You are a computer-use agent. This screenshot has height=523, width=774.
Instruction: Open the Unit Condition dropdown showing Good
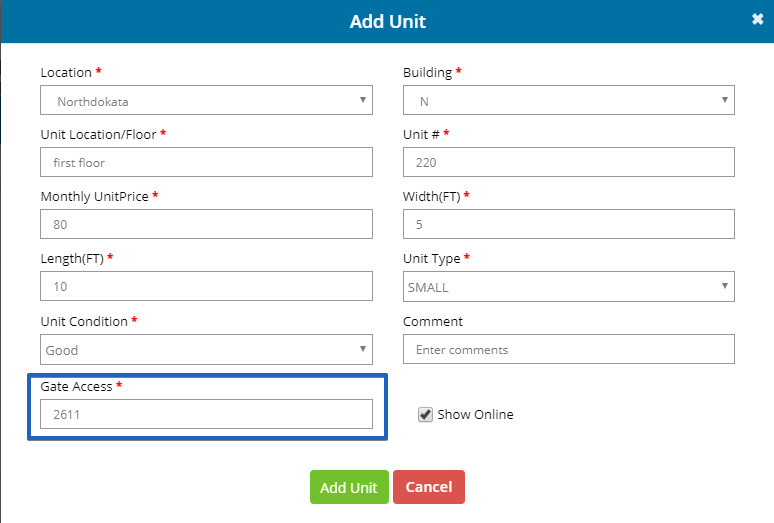point(206,349)
